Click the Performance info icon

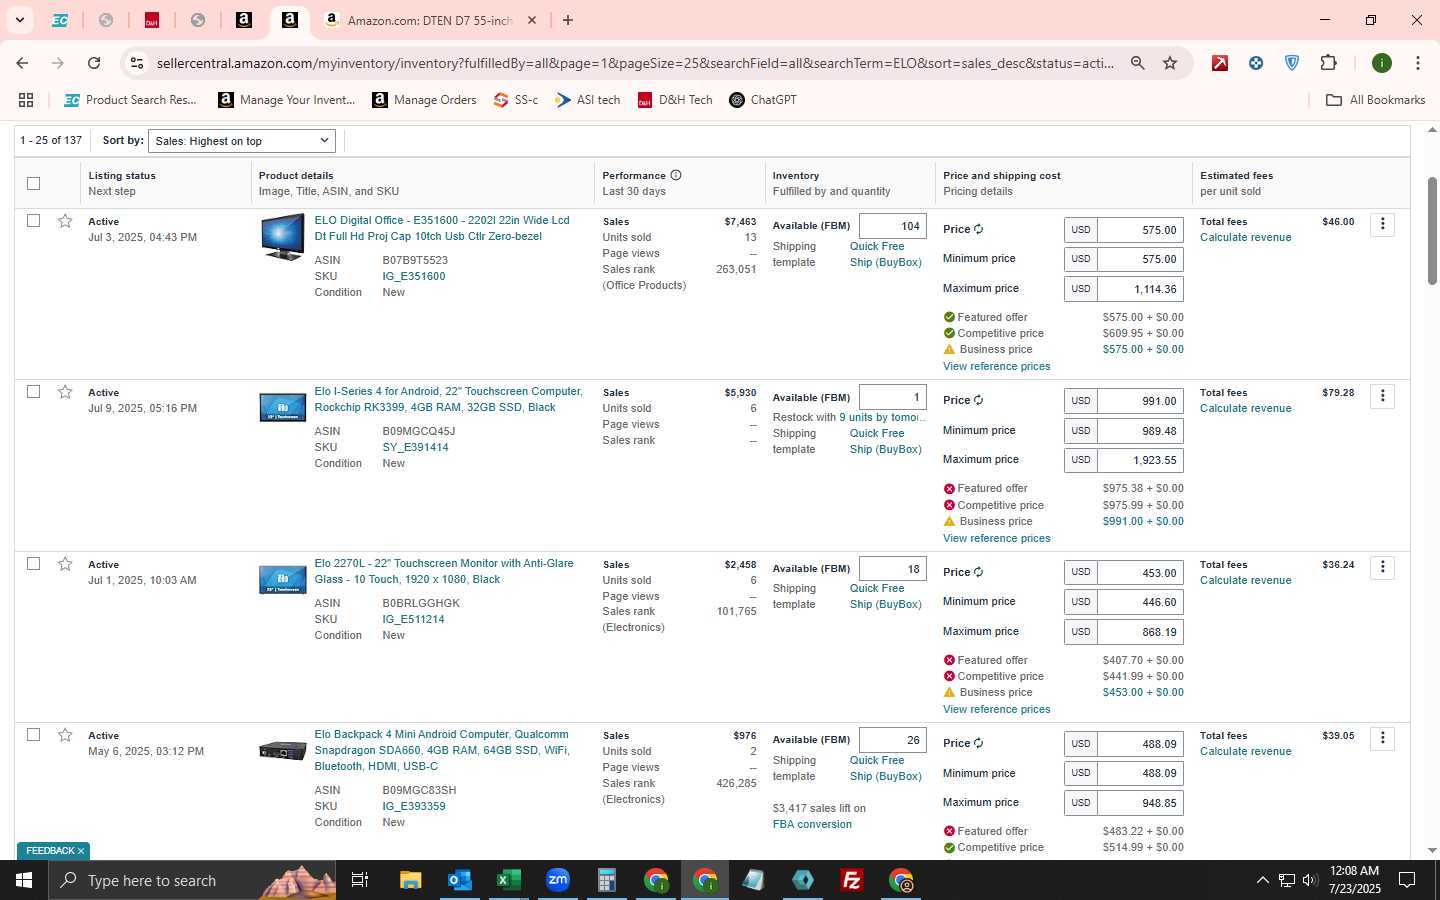(x=676, y=175)
